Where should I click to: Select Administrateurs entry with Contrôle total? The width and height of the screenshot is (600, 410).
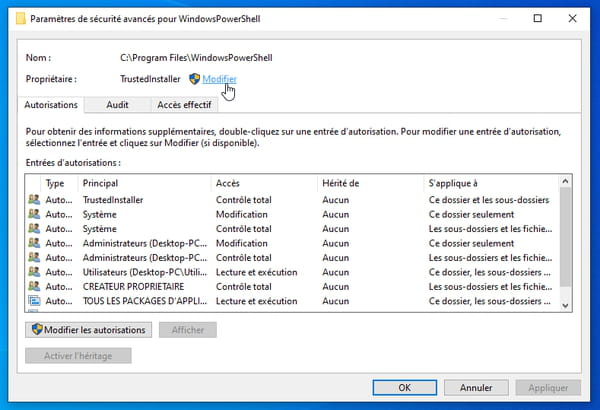(292, 258)
